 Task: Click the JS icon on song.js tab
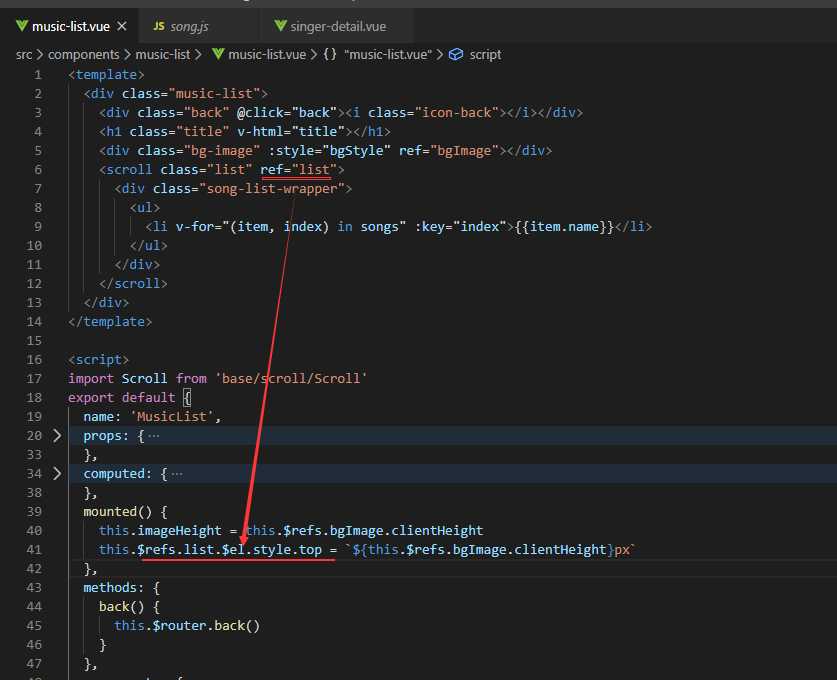159,26
